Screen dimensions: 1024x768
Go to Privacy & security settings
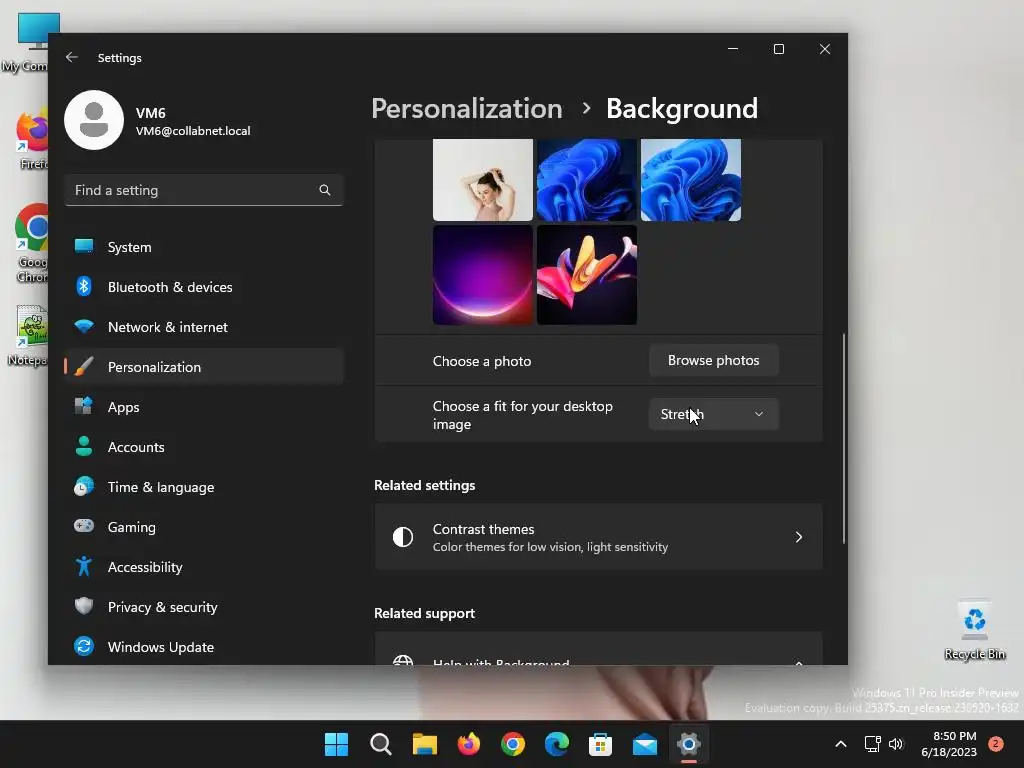tap(204, 606)
